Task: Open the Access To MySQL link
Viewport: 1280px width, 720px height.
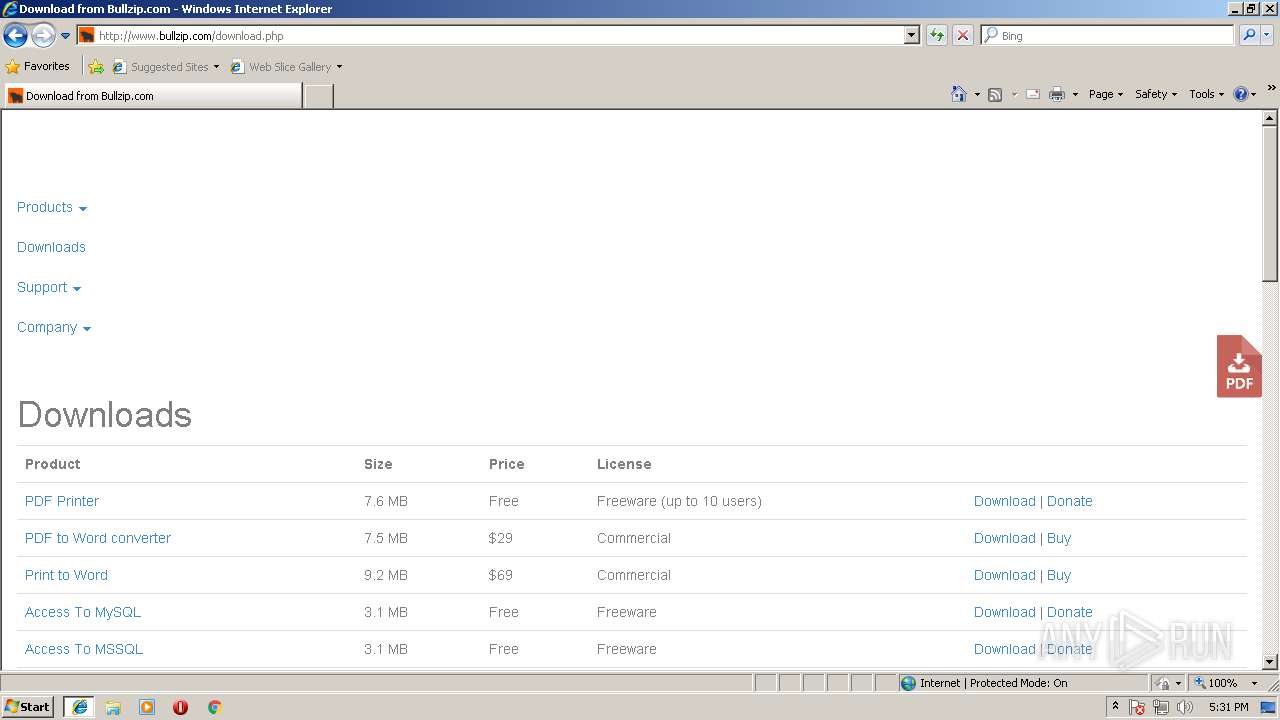Action: (83, 612)
